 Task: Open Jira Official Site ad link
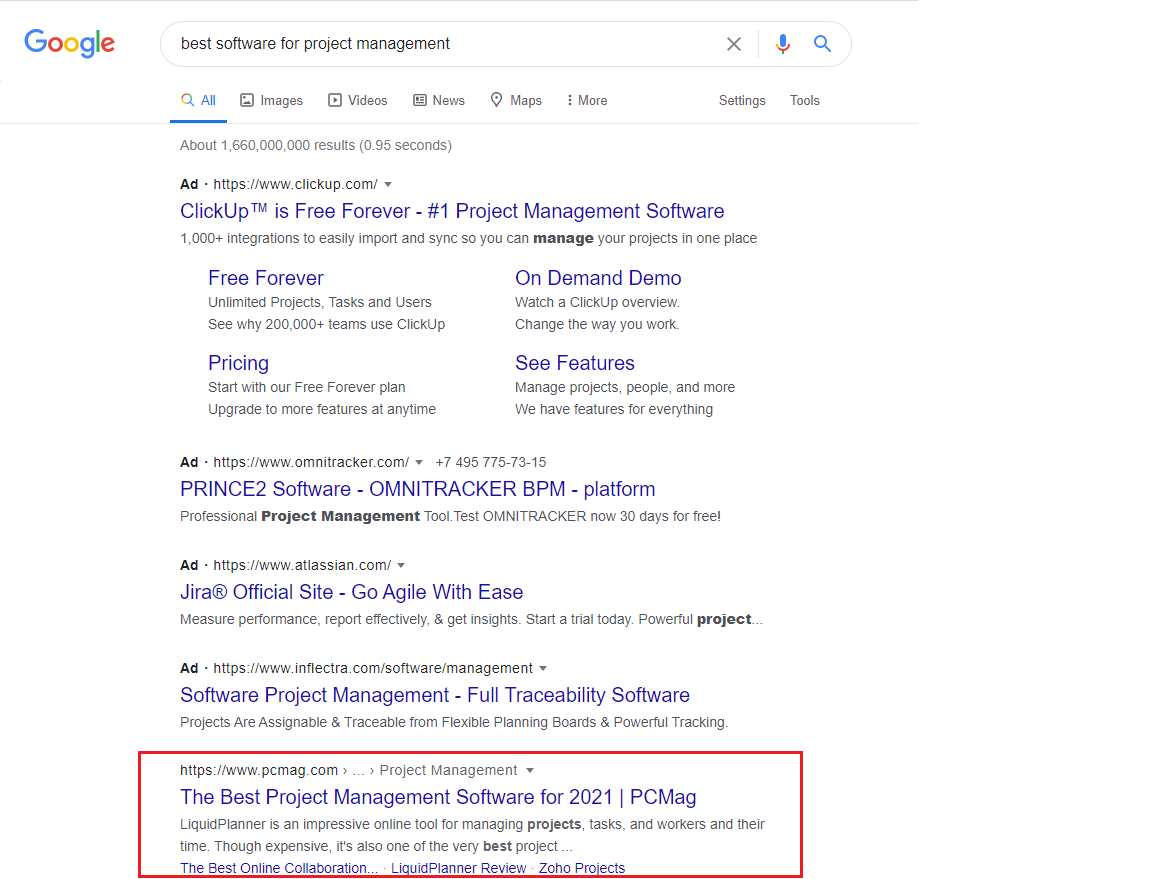point(351,592)
